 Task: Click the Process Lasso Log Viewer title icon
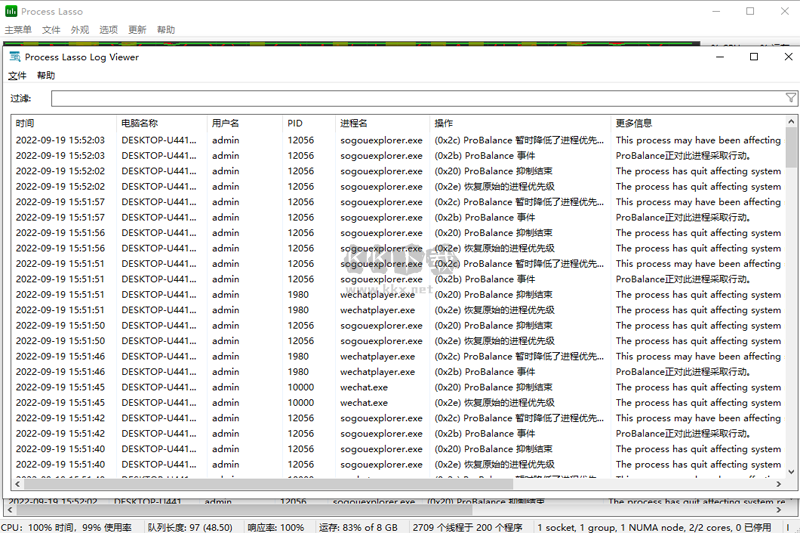(15, 57)
